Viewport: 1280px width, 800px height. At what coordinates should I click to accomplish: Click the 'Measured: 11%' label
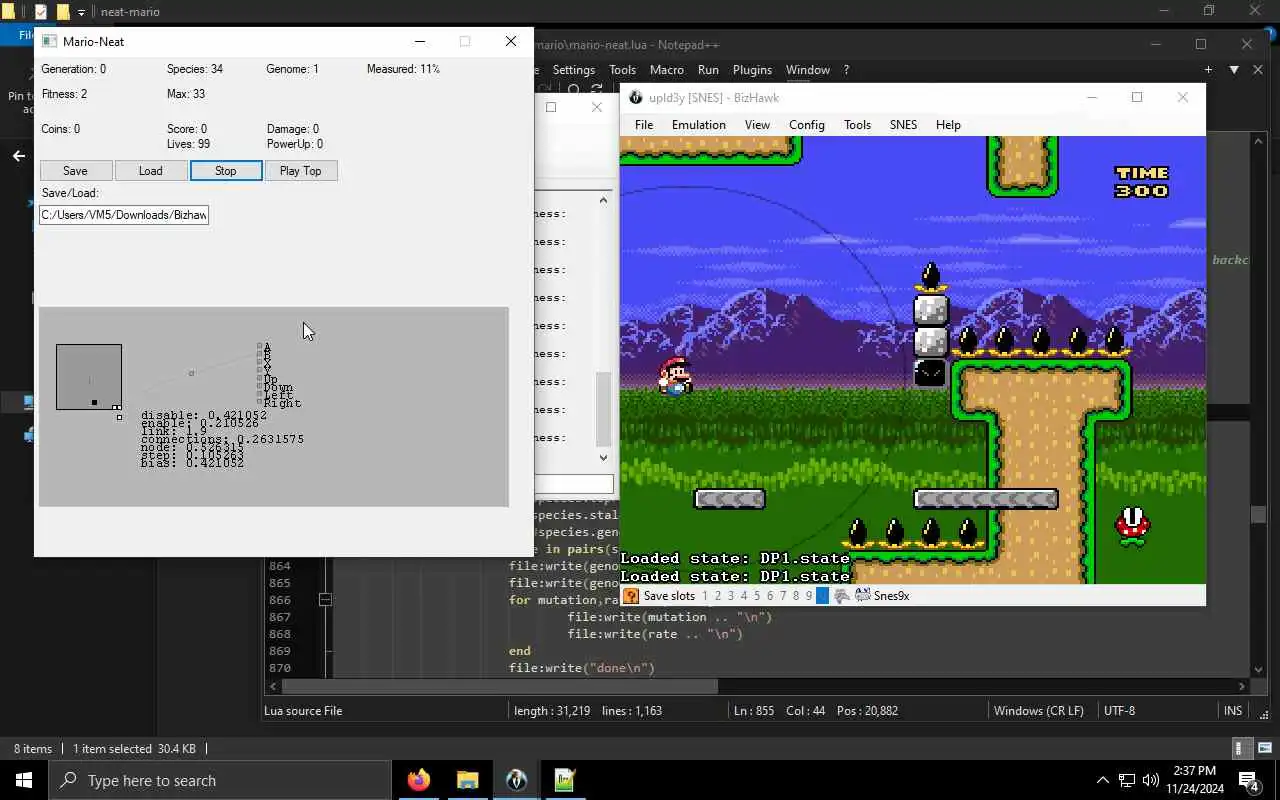point(403,69)
